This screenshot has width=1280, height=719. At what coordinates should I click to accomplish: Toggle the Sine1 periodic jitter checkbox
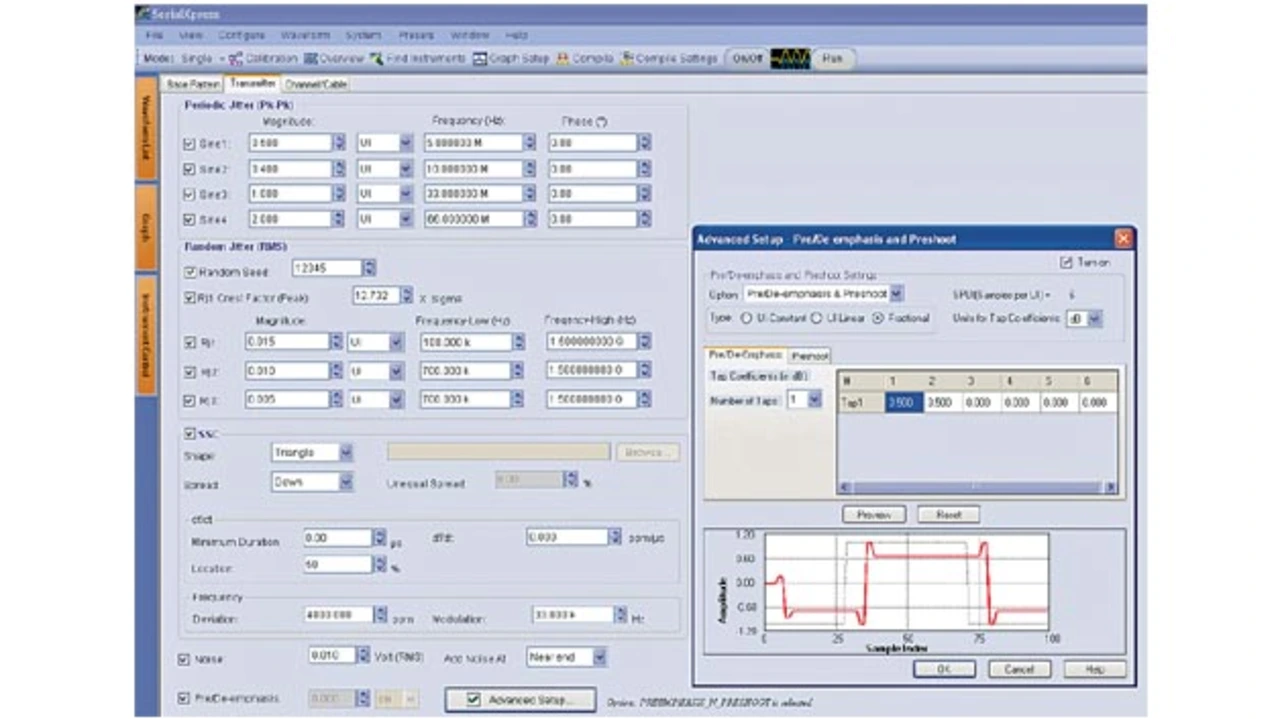pyautogui.click(x=190, y=144)
